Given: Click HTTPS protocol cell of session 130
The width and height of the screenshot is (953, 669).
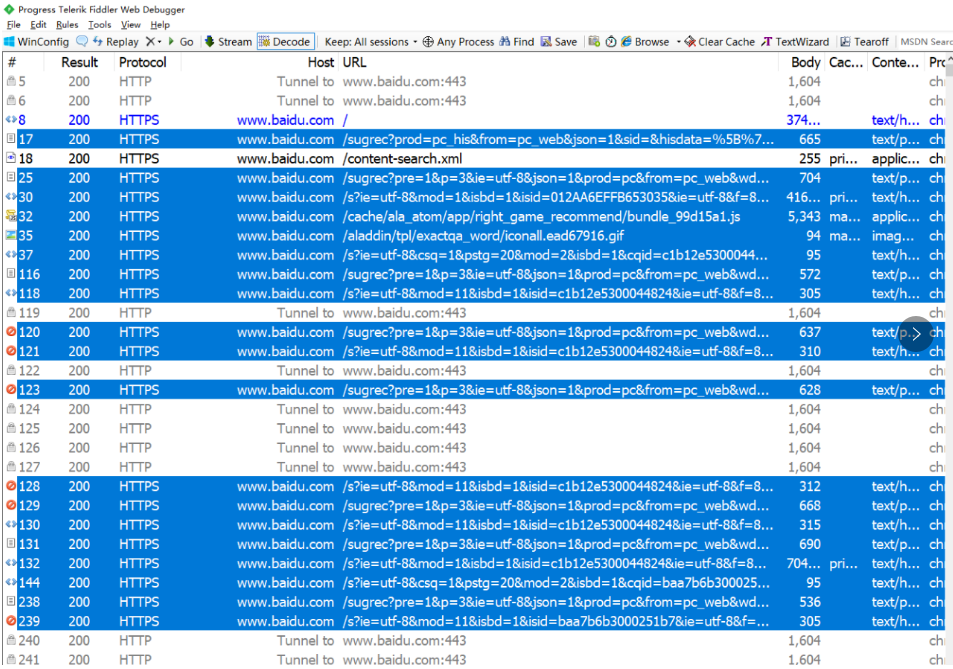Looking at the screenshot, I should tap(139, 525).
